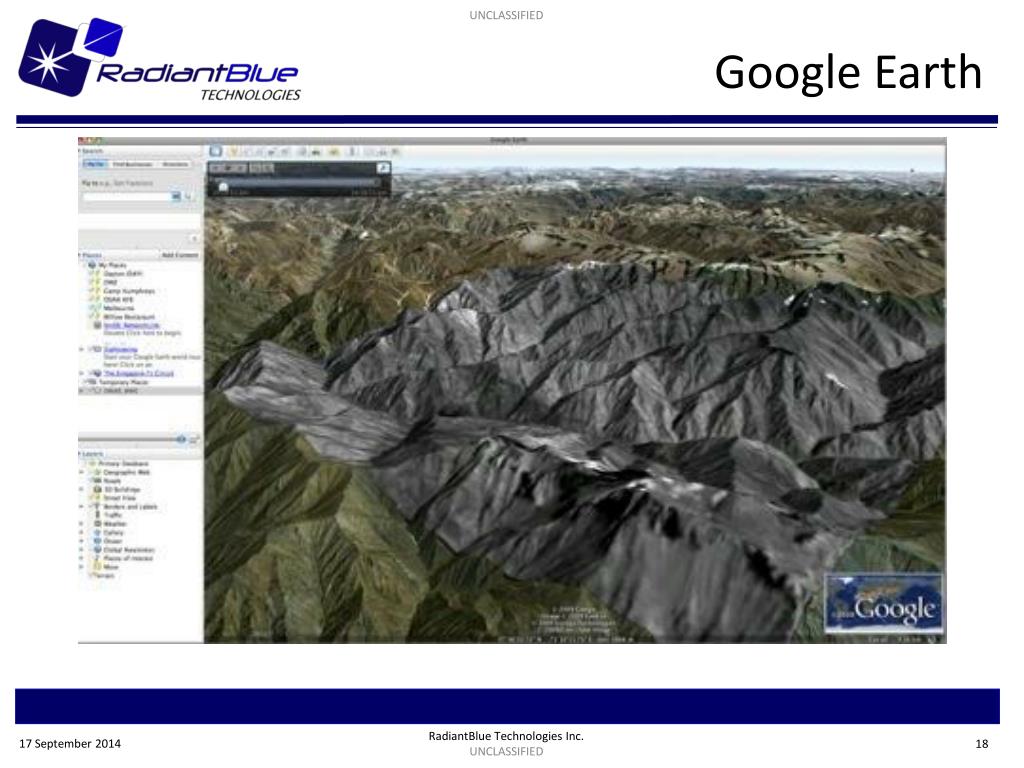Toggle the Camp Humphreys placemark checkbox
Viewport: 1024px width, 768px height.
92,291
